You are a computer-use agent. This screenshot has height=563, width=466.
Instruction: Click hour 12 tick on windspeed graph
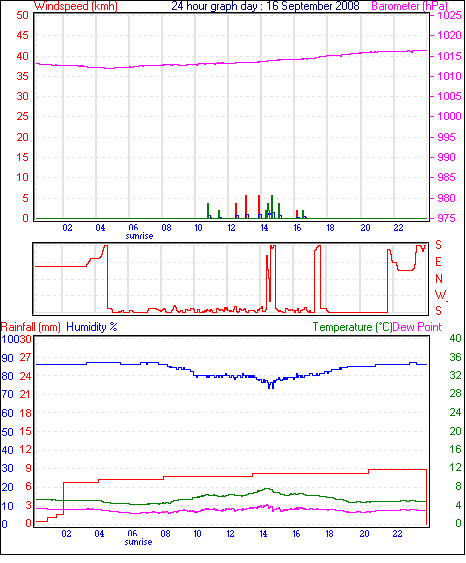pyautogui.click(x=232, y=228)
